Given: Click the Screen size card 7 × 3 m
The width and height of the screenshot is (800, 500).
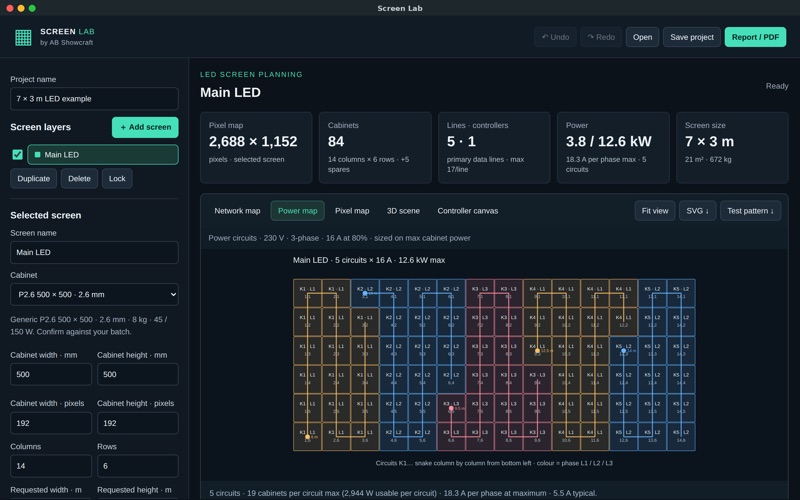Looking at the screenshot, I should tap(732, 147).
